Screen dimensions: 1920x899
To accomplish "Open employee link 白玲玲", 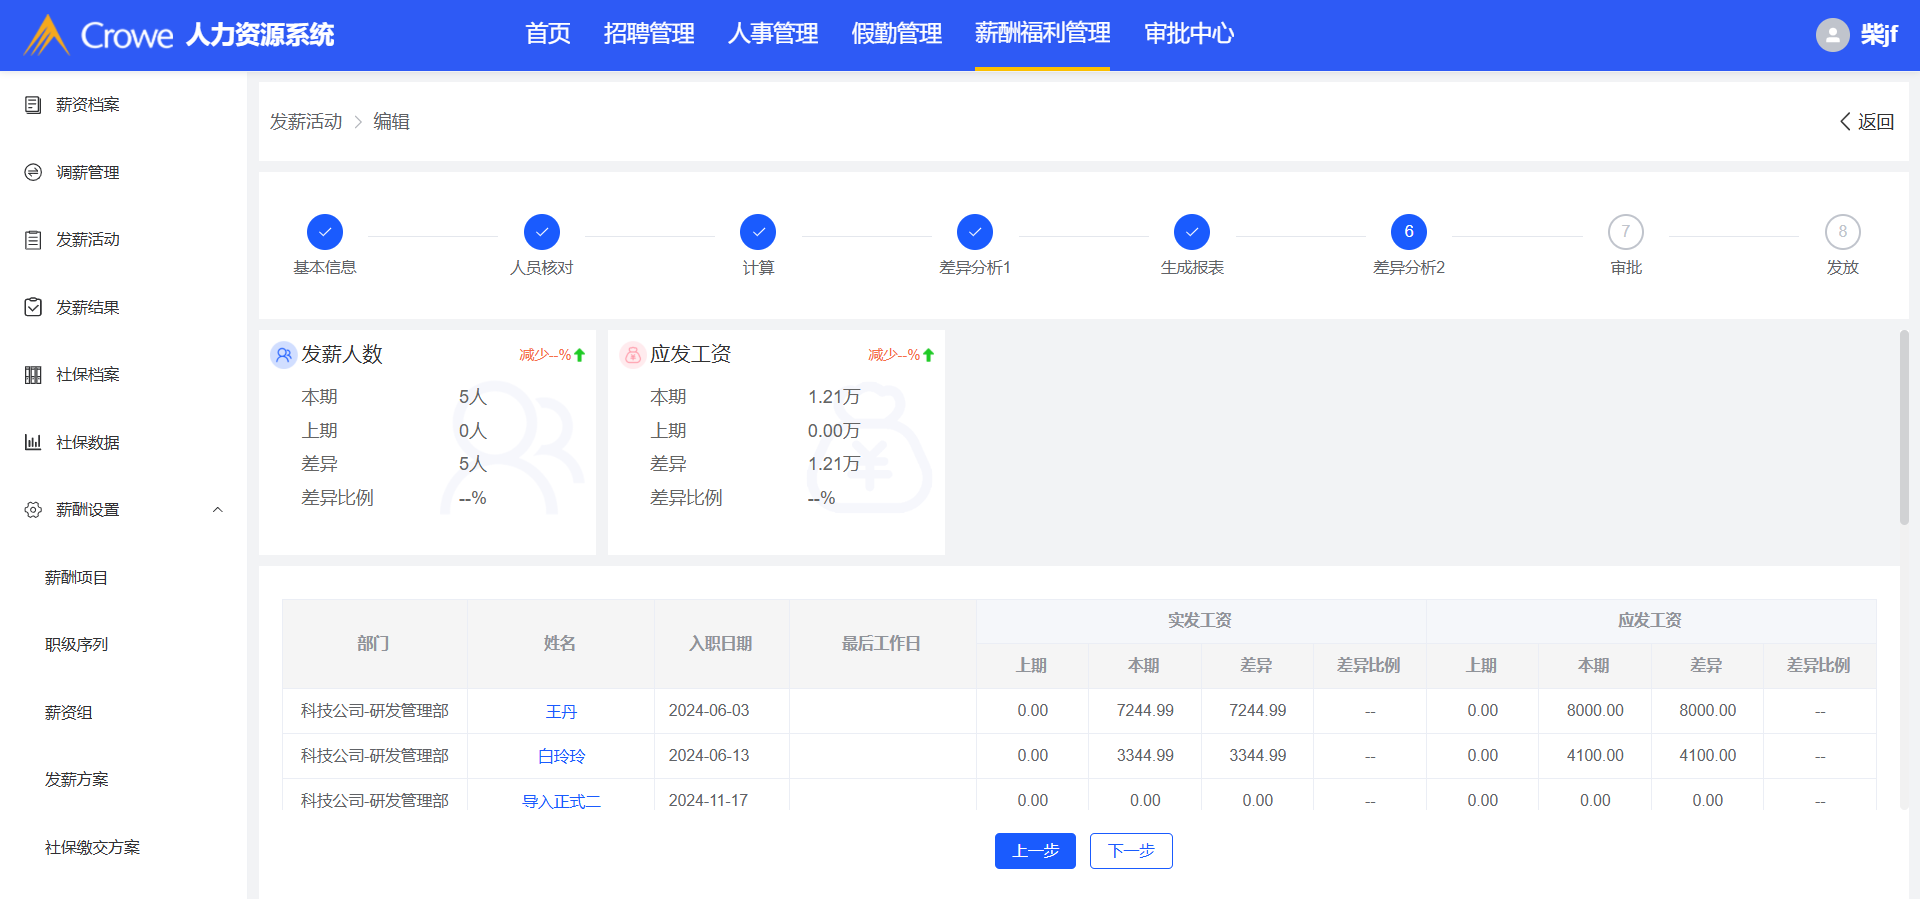I will (561, 756).
